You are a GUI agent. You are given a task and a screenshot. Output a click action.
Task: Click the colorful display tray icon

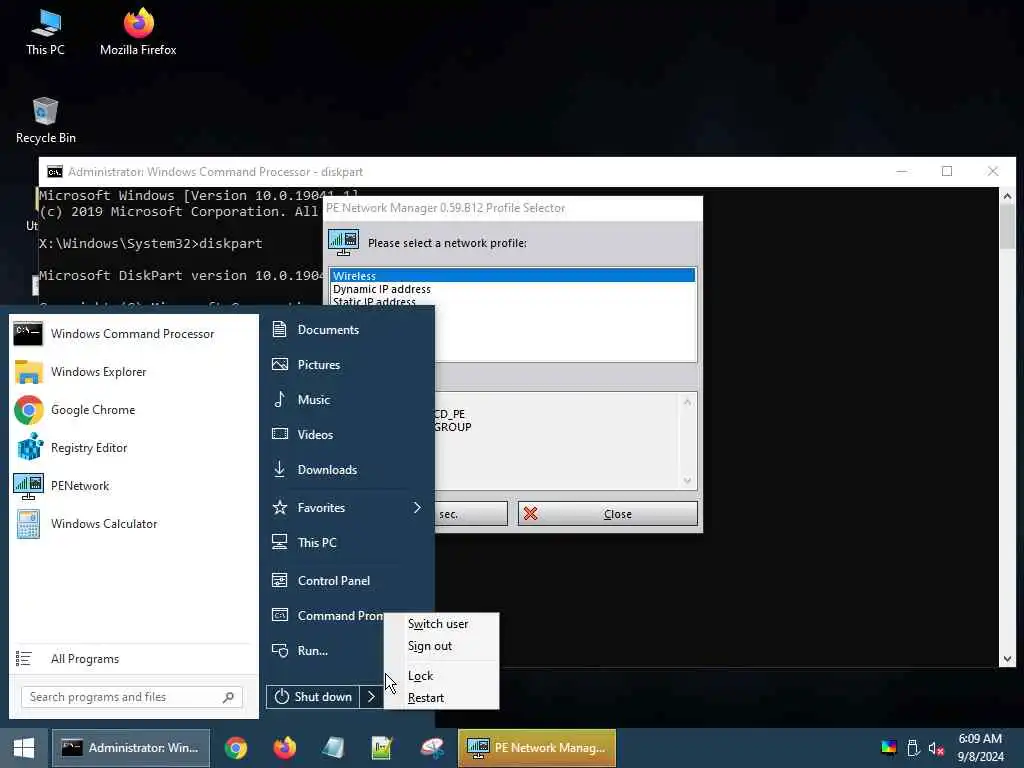(889, 748)
